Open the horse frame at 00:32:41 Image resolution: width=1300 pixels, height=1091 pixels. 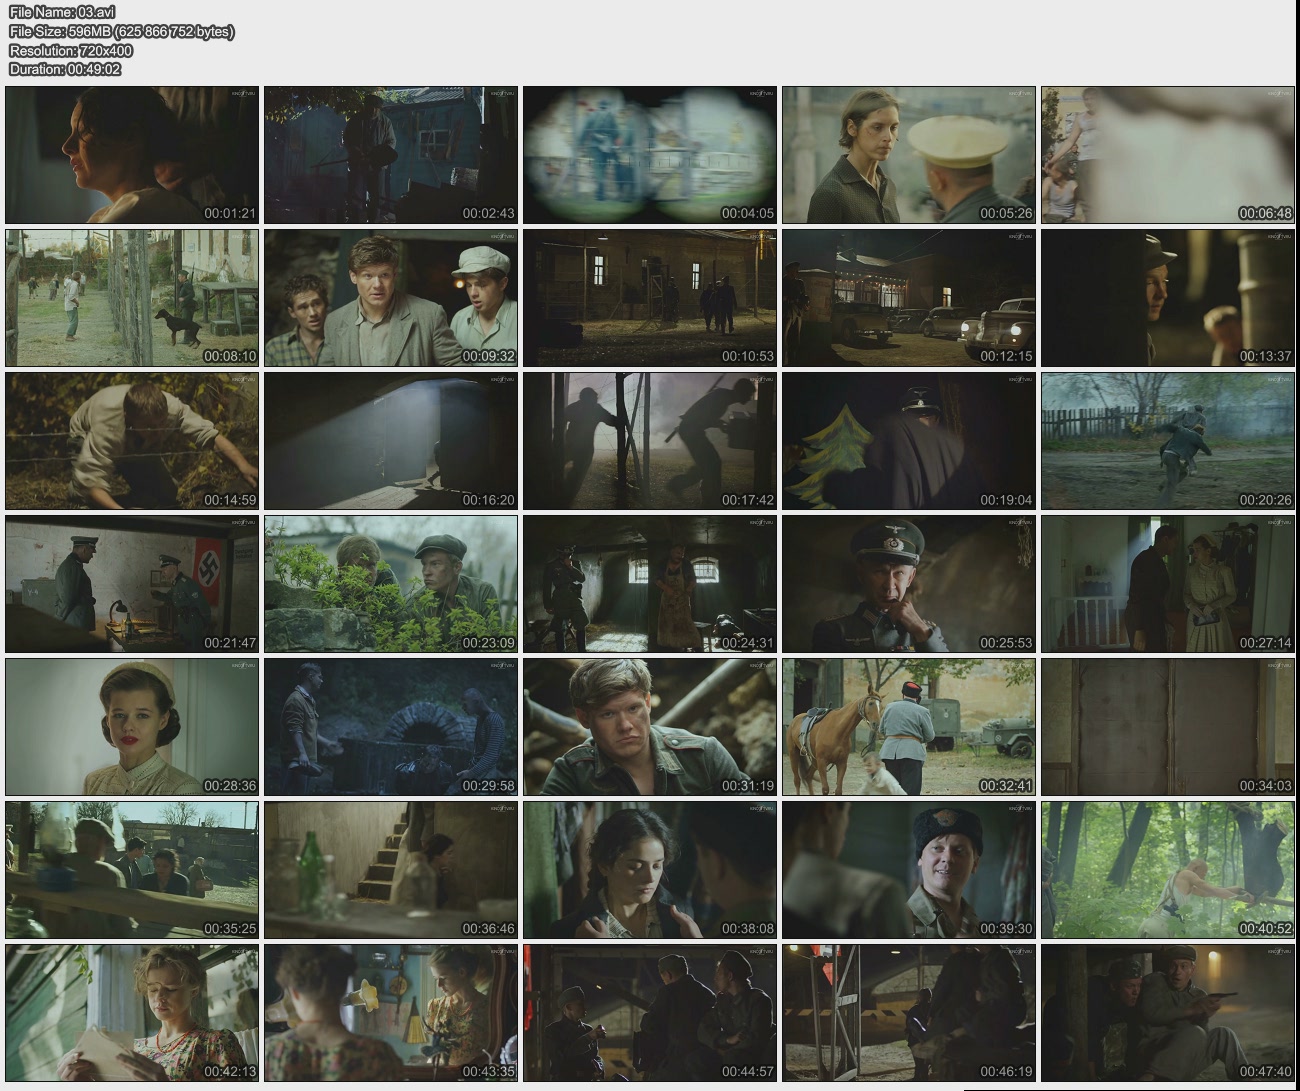909,727
